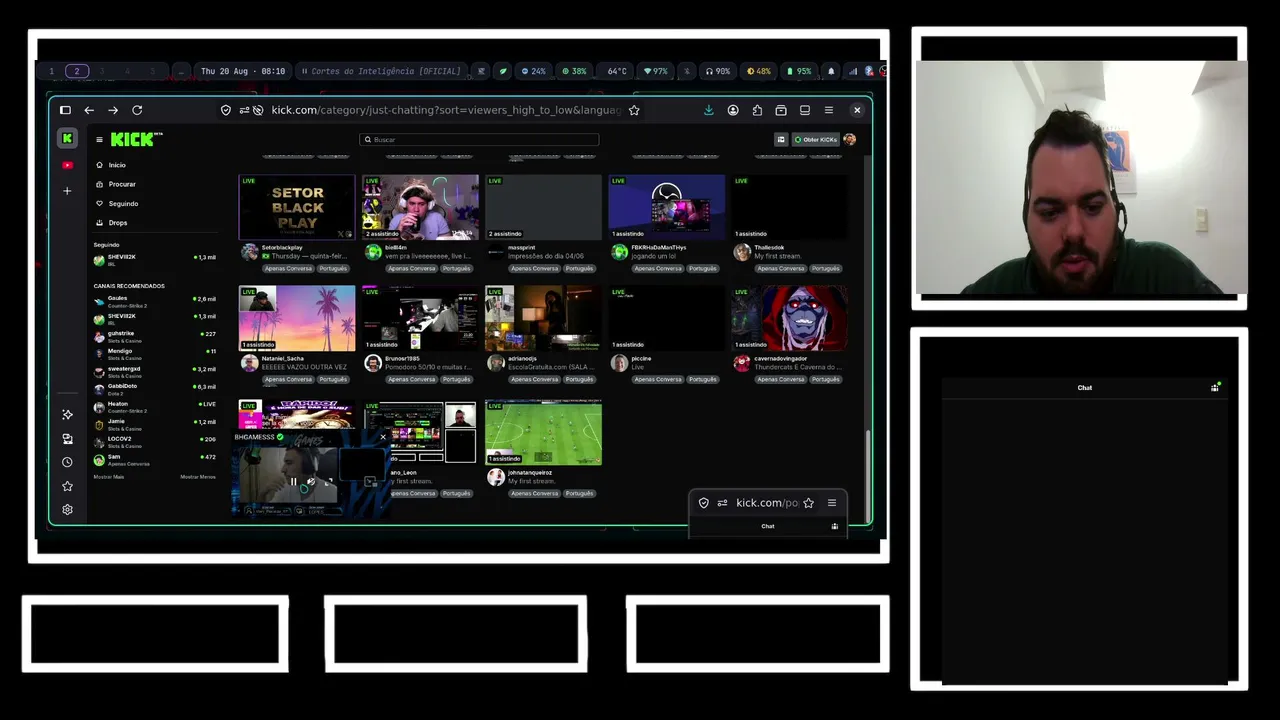Open the icon left of Obter KICKs
The width and height of the screenshot is (1280, 720).
click(781, 140)
